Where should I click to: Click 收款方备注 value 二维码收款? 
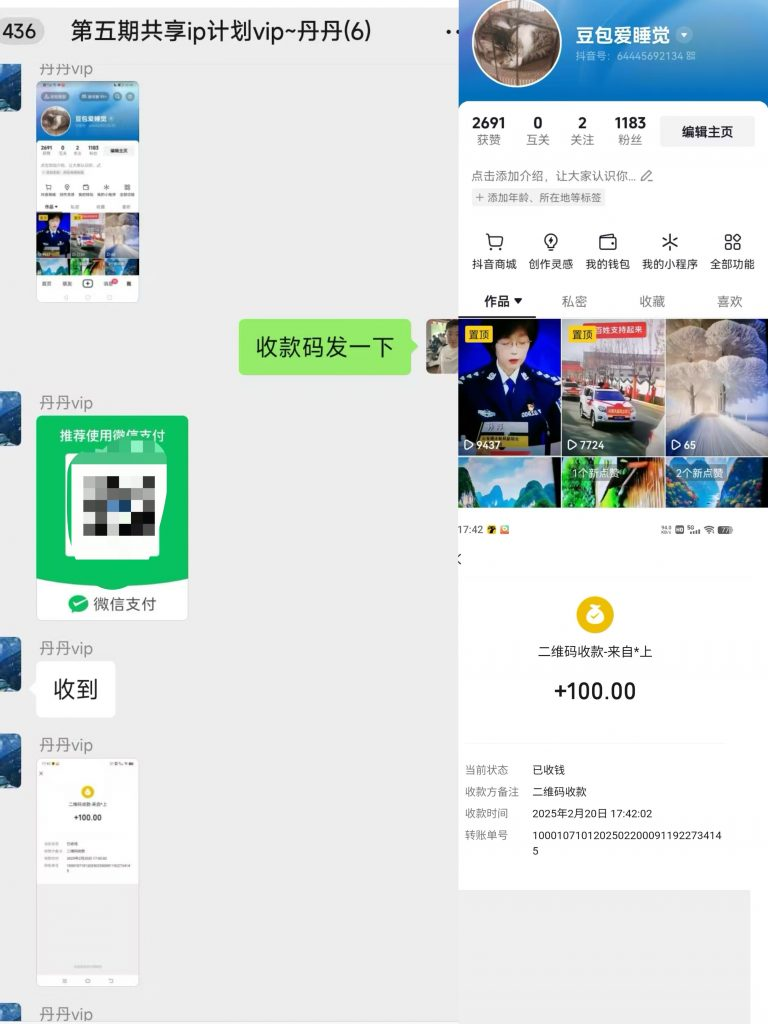pyautogui.click(x=560, y=792)
